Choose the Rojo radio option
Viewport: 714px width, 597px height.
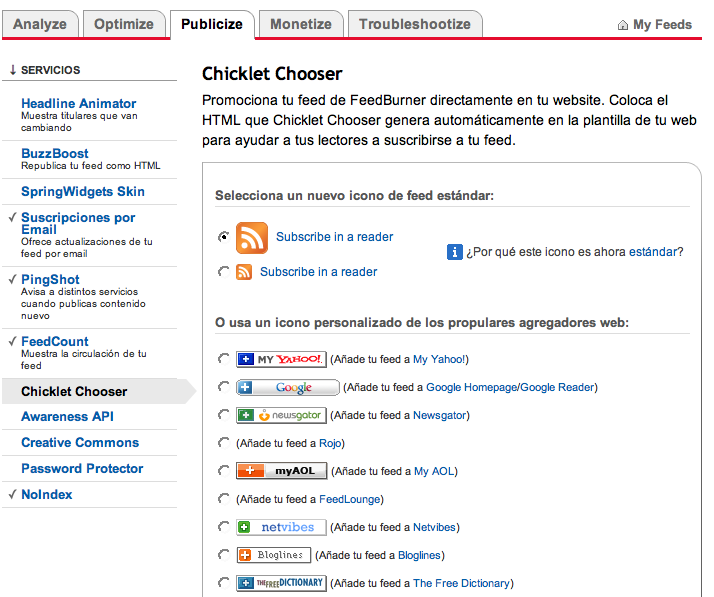pos(222,443)
